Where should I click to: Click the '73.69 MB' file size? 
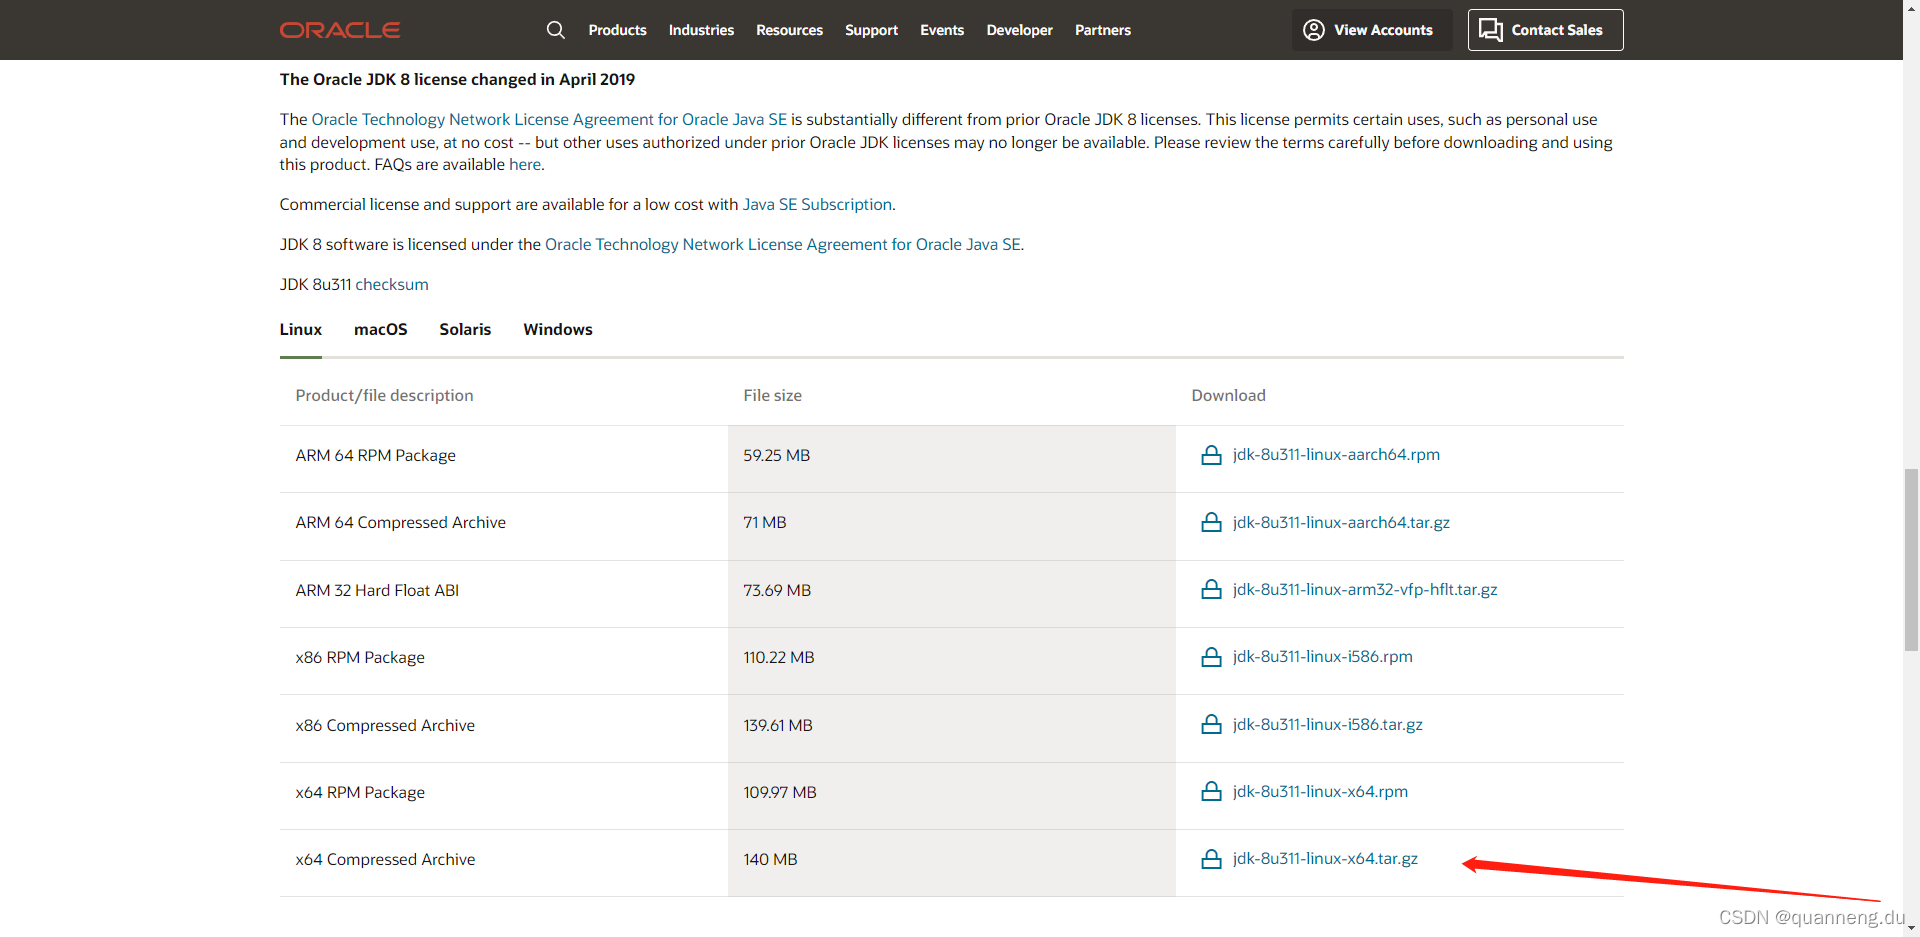777,591
